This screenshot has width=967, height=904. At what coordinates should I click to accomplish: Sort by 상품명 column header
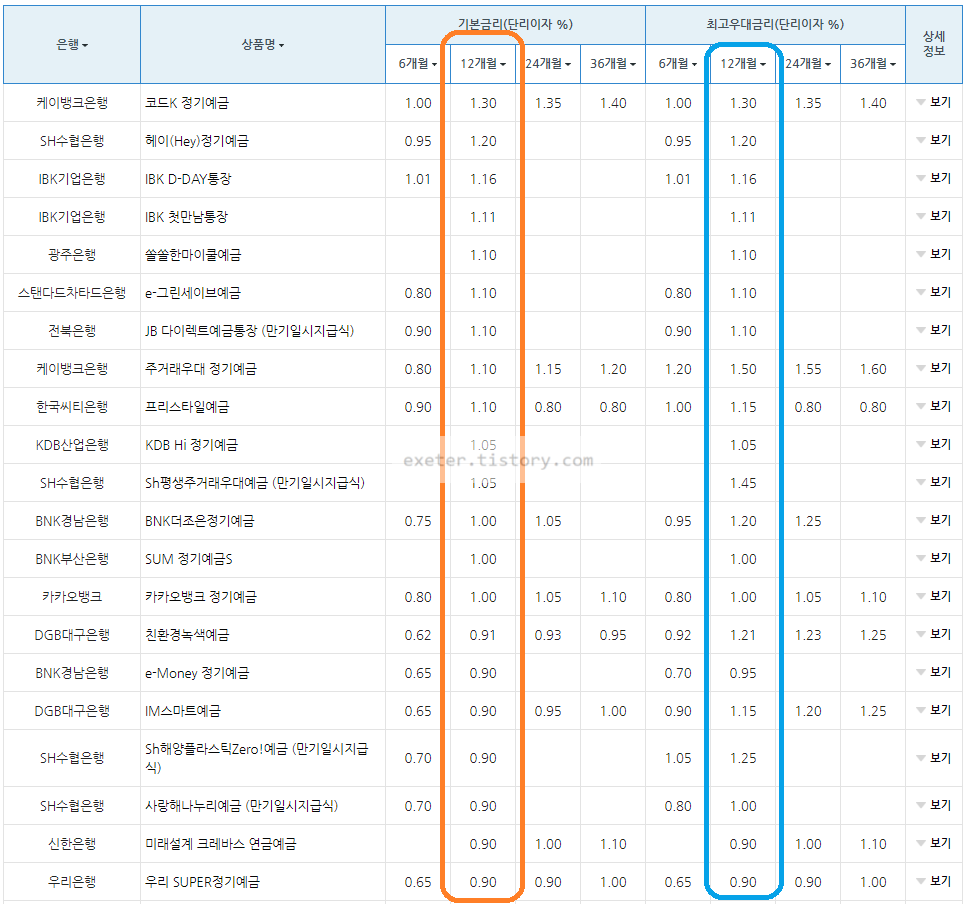click(x=263, y=44)
